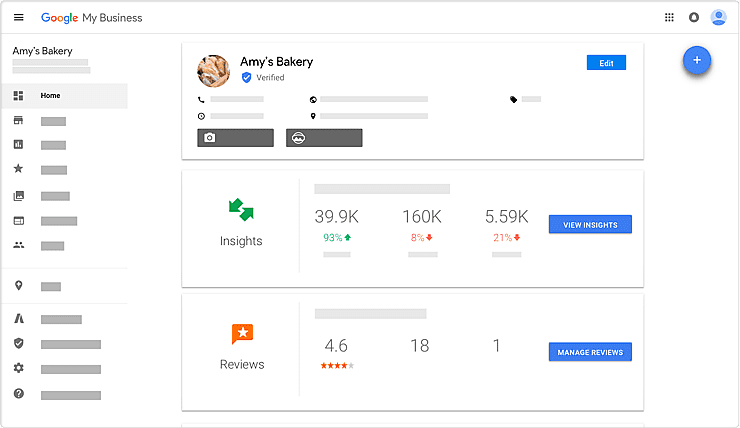Open the Google apps grid

(669, 18)
